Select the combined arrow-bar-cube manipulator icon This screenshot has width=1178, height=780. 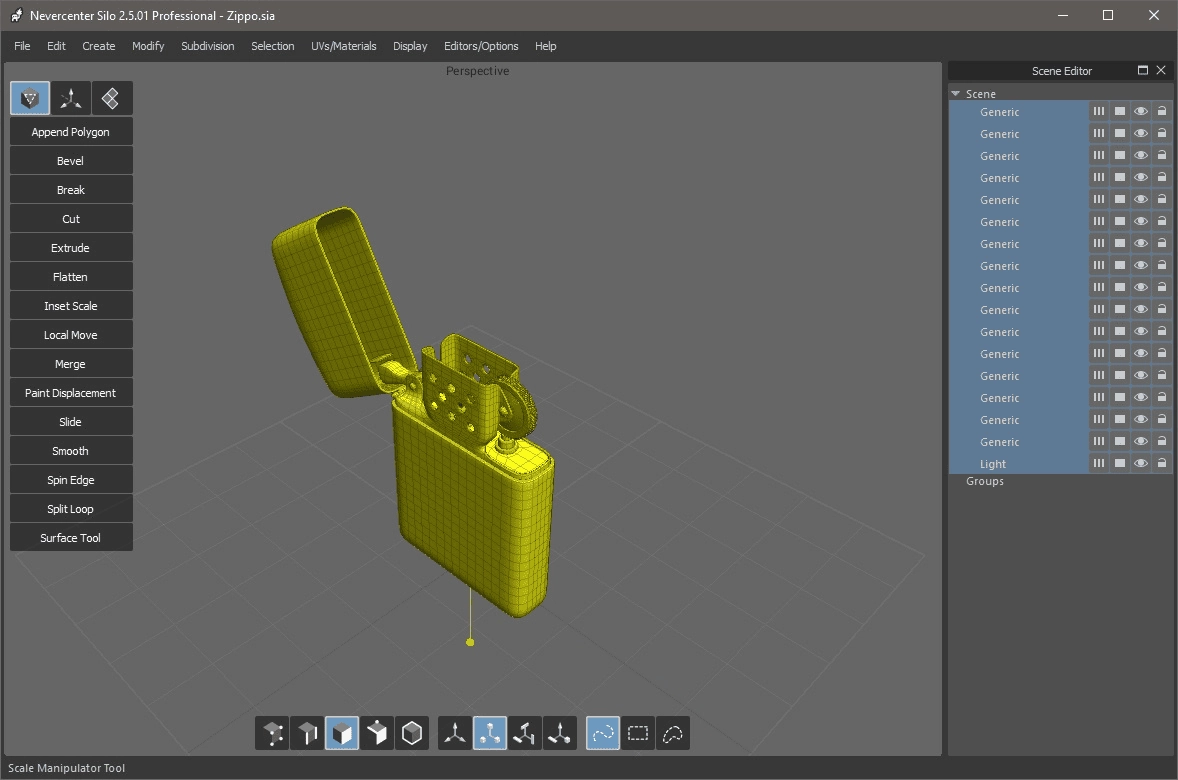pos(560,733)
